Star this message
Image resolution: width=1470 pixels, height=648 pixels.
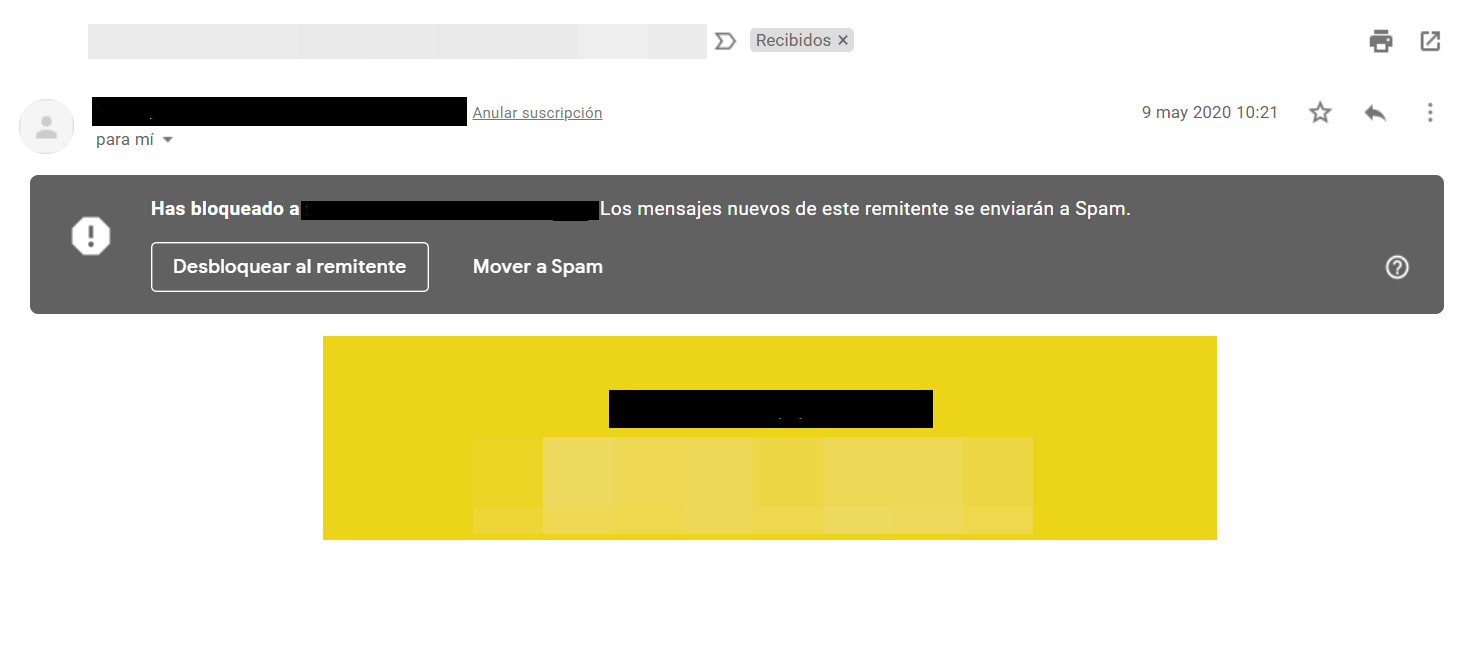tap(1320, 113)
